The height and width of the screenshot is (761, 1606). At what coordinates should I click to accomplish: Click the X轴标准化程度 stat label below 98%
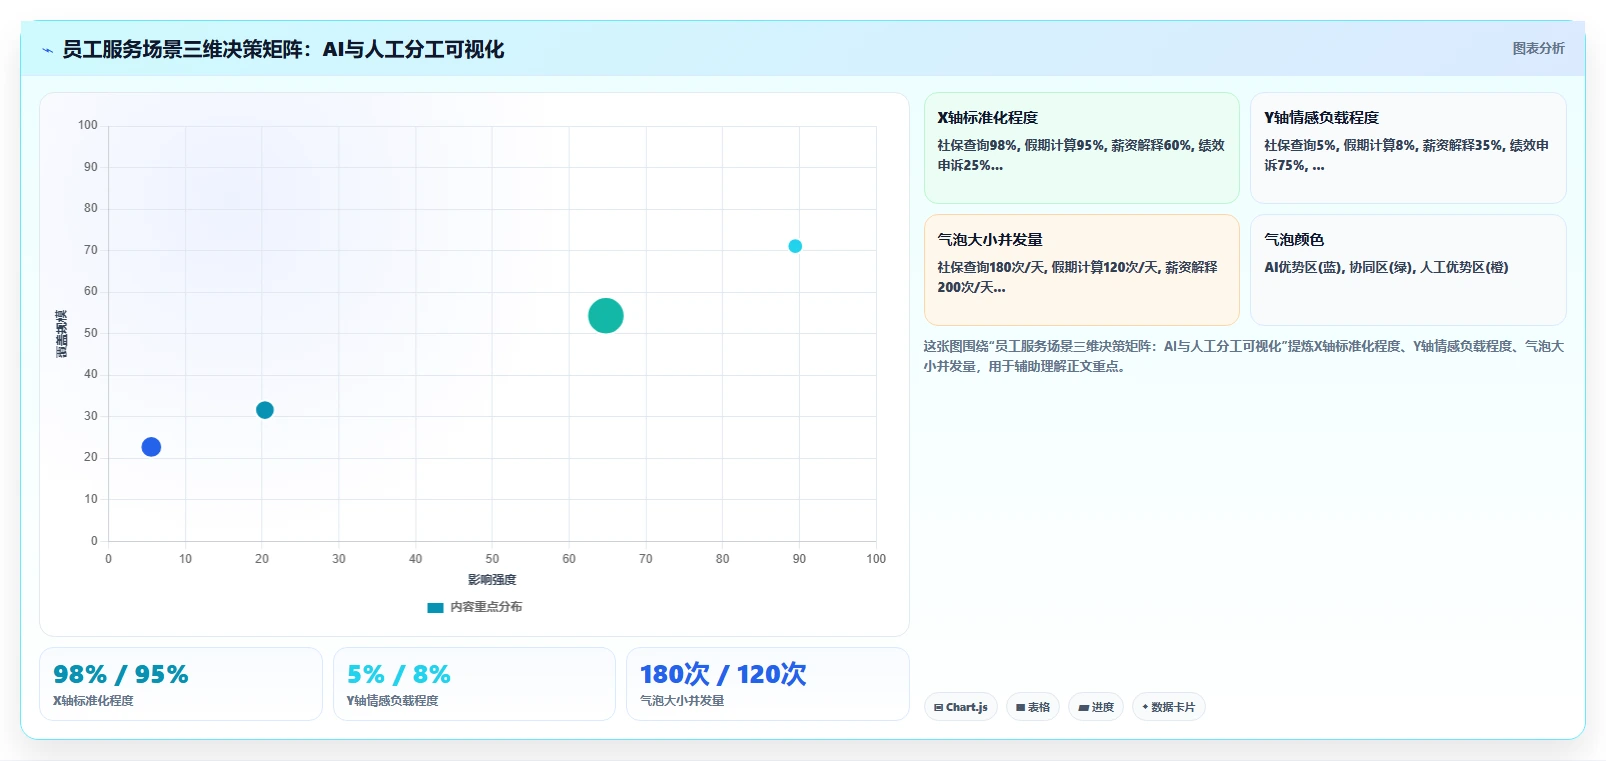point(93,701)
